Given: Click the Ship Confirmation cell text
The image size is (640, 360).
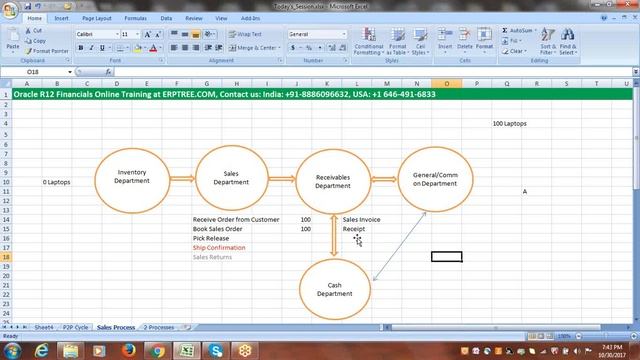Looking at the screenshot, I should point(219,248).
